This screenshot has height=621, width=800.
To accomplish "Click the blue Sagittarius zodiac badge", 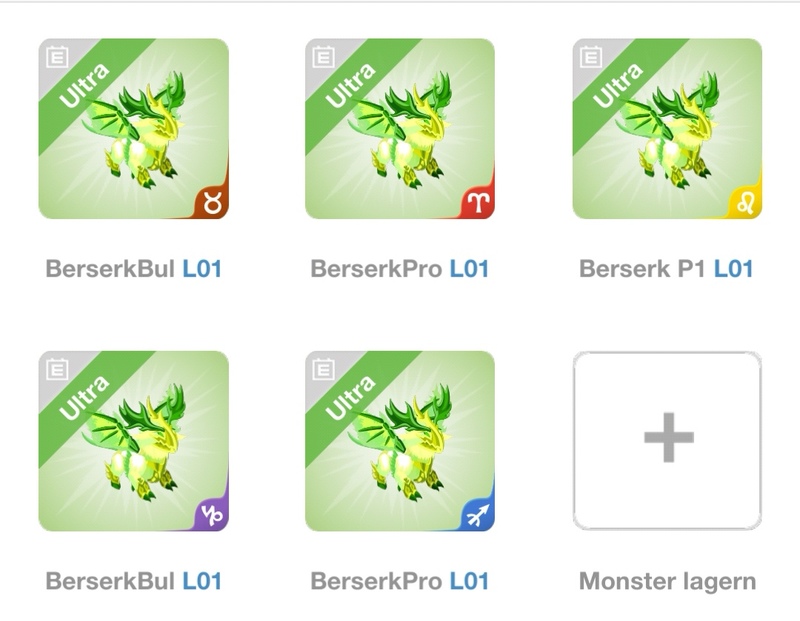I will click(480, 515).
